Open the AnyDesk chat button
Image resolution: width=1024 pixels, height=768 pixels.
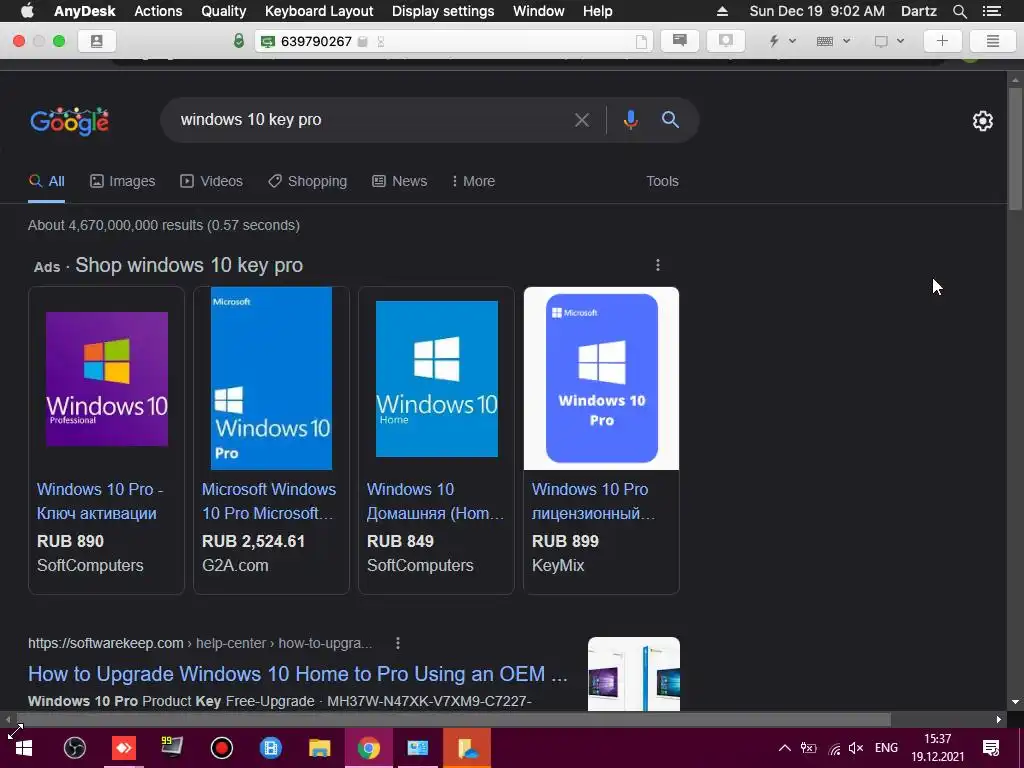(x=680, y=41)
